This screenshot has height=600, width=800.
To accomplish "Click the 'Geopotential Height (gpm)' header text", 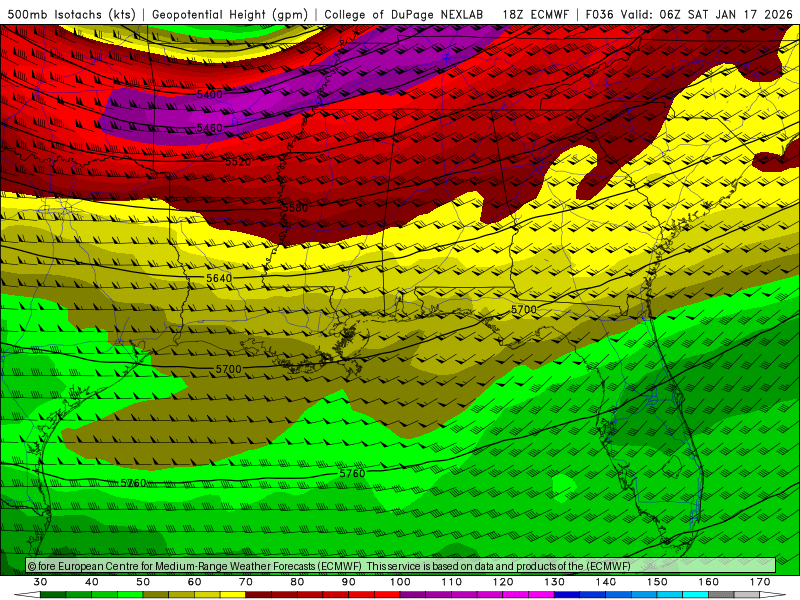I will pyautogui.click(x=230, y=14).
